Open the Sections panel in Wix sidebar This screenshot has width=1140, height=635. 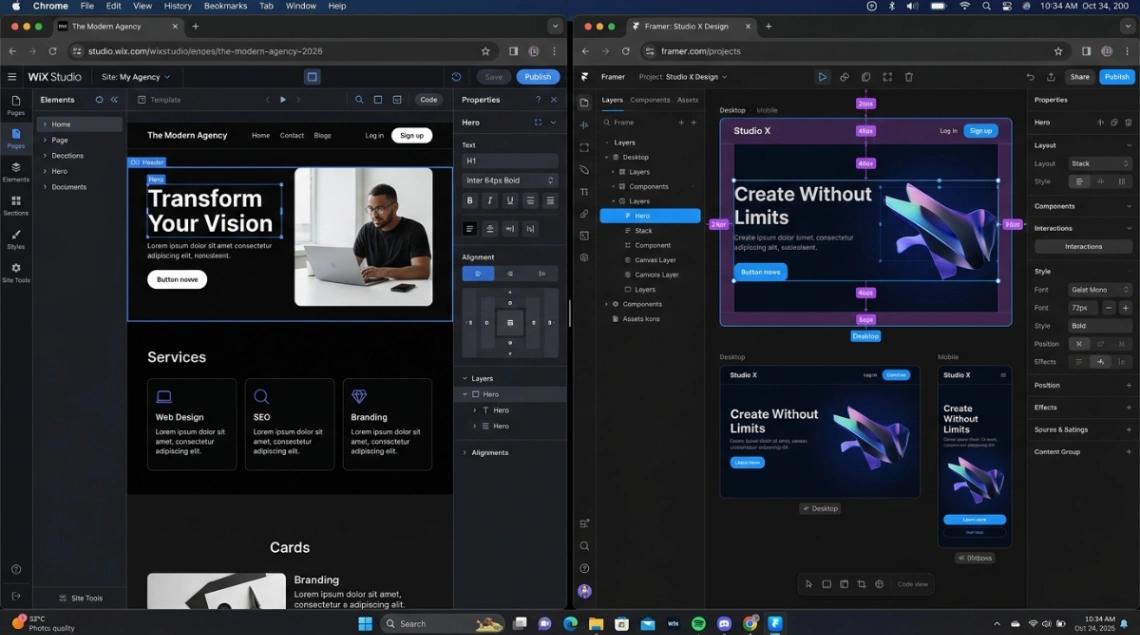click(15, 205)
